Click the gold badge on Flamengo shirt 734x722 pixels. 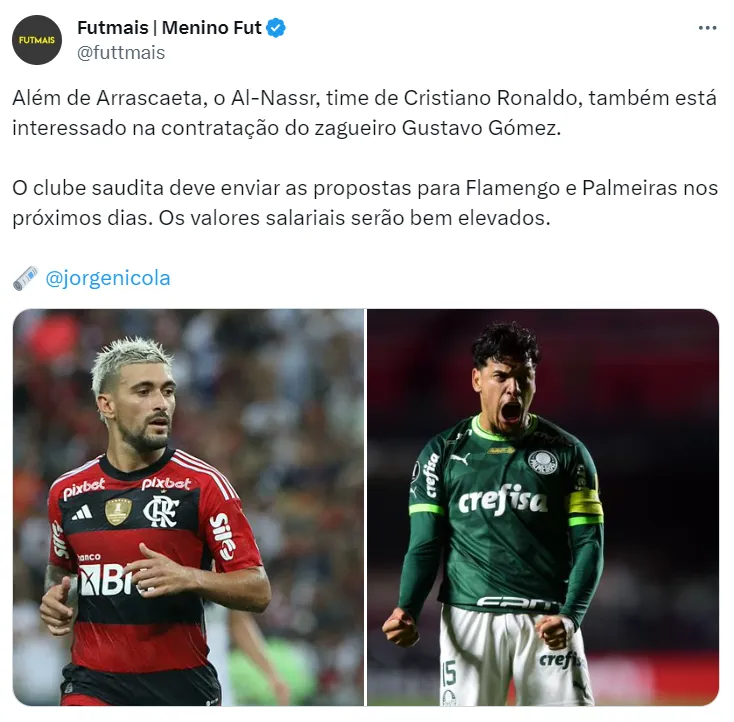click(x=118, y=511)
